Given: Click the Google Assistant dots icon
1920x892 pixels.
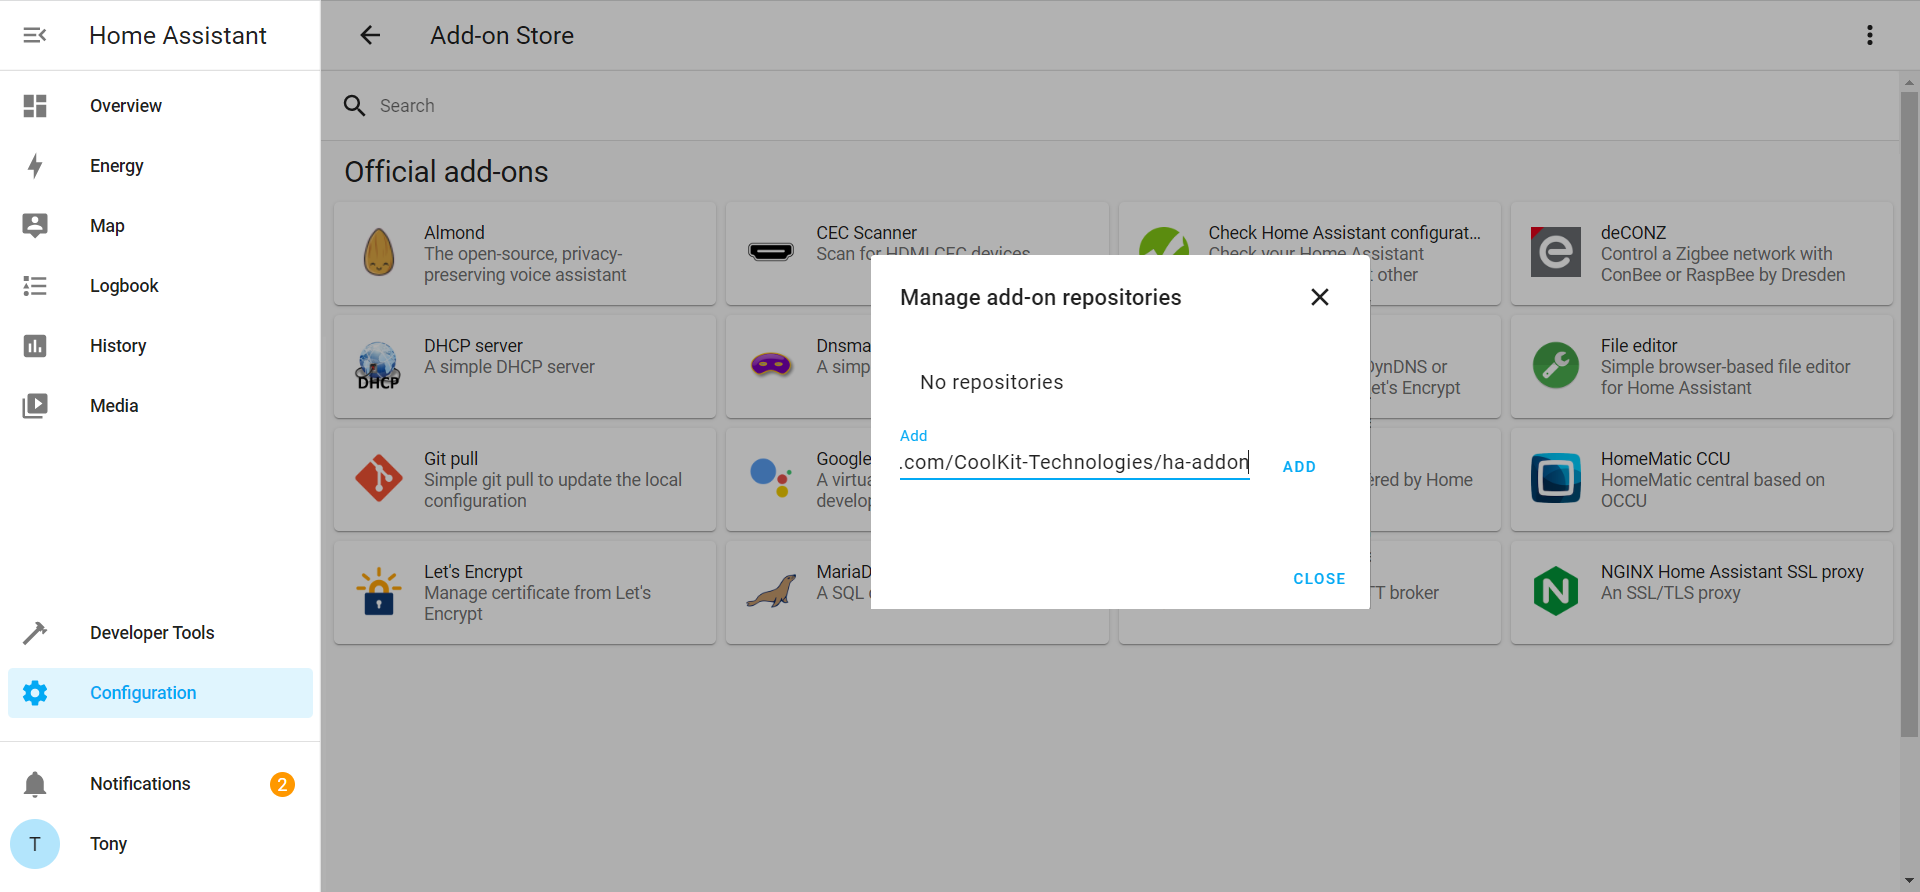Looking at the screenshot, I should (x=771, y=478).
